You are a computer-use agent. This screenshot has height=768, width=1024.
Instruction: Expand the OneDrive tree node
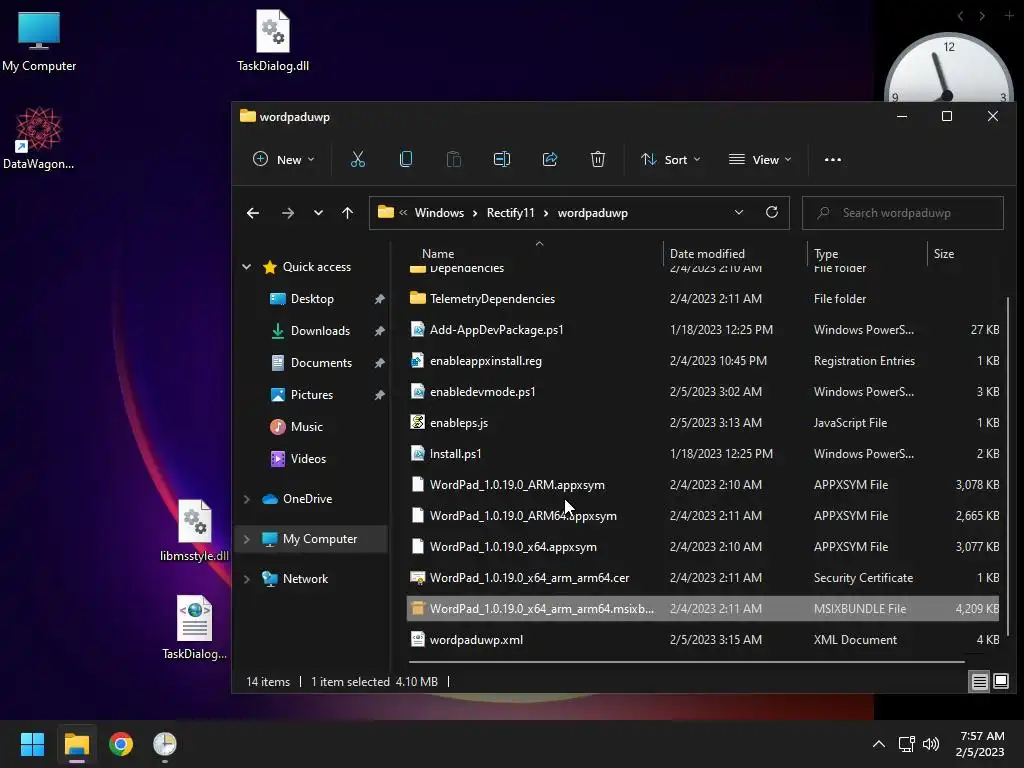(246, 499)
